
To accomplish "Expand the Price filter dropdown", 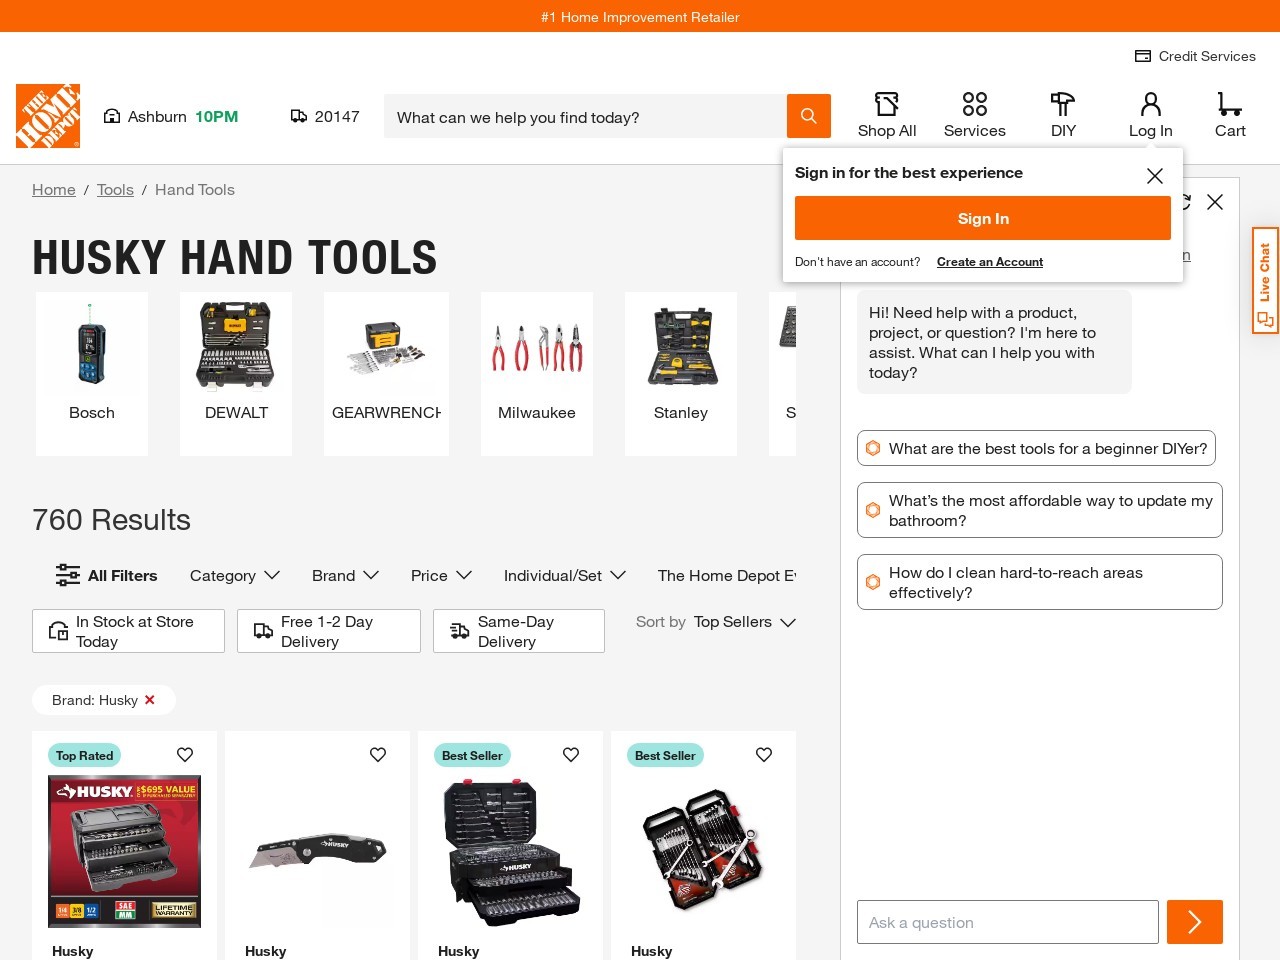I will tap(441, 575).
